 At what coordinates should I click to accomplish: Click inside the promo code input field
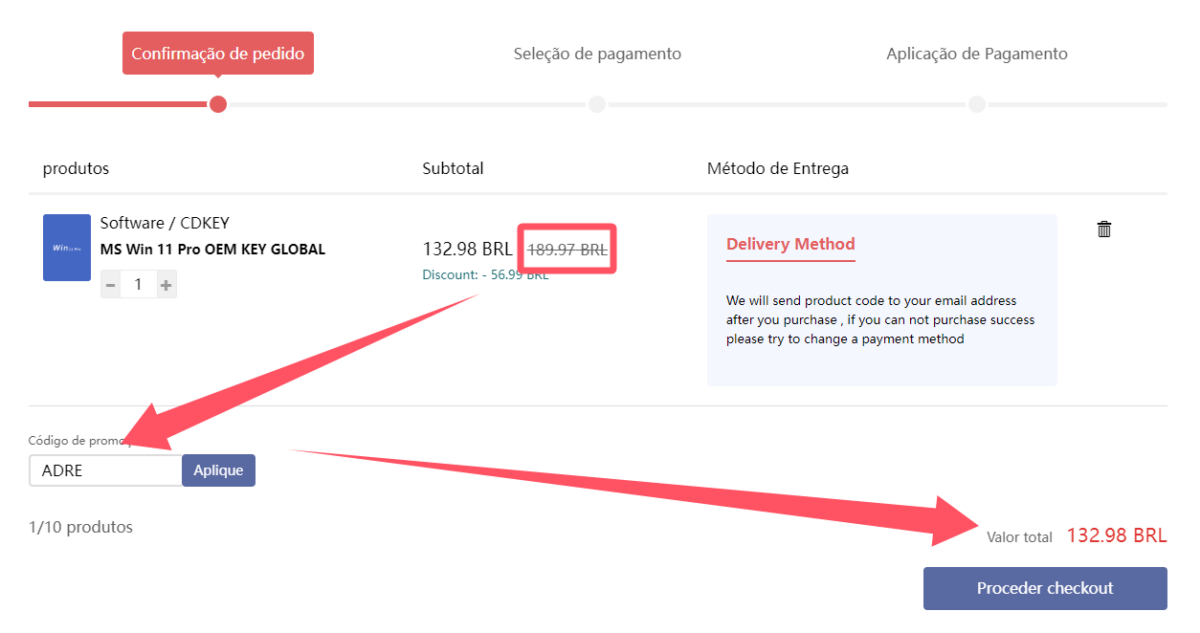pyautogui.click(x=105, y=470)
